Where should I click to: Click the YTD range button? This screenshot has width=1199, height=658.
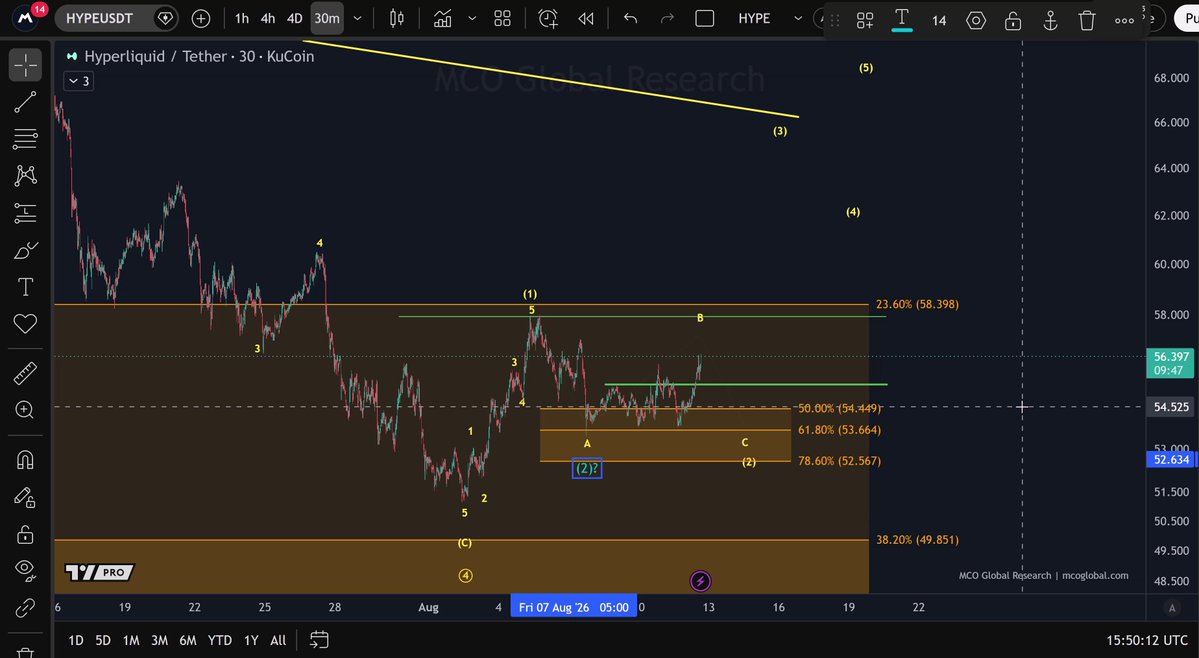pyautogui.click(x=219, y=640)
